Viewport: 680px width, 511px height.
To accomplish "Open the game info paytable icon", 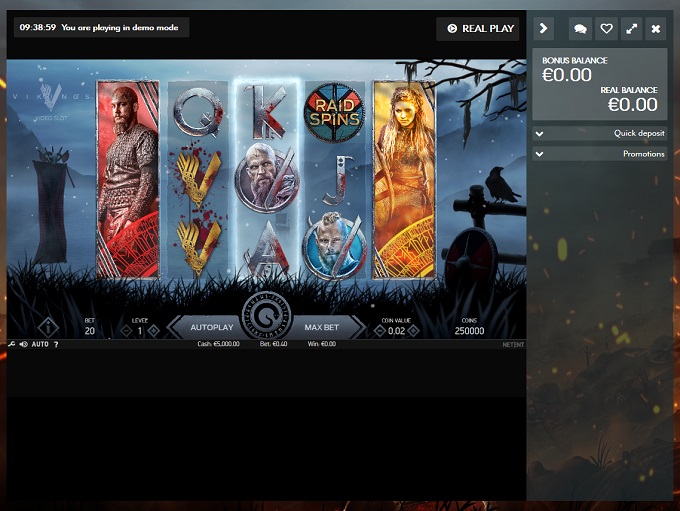I will point(48,327).
